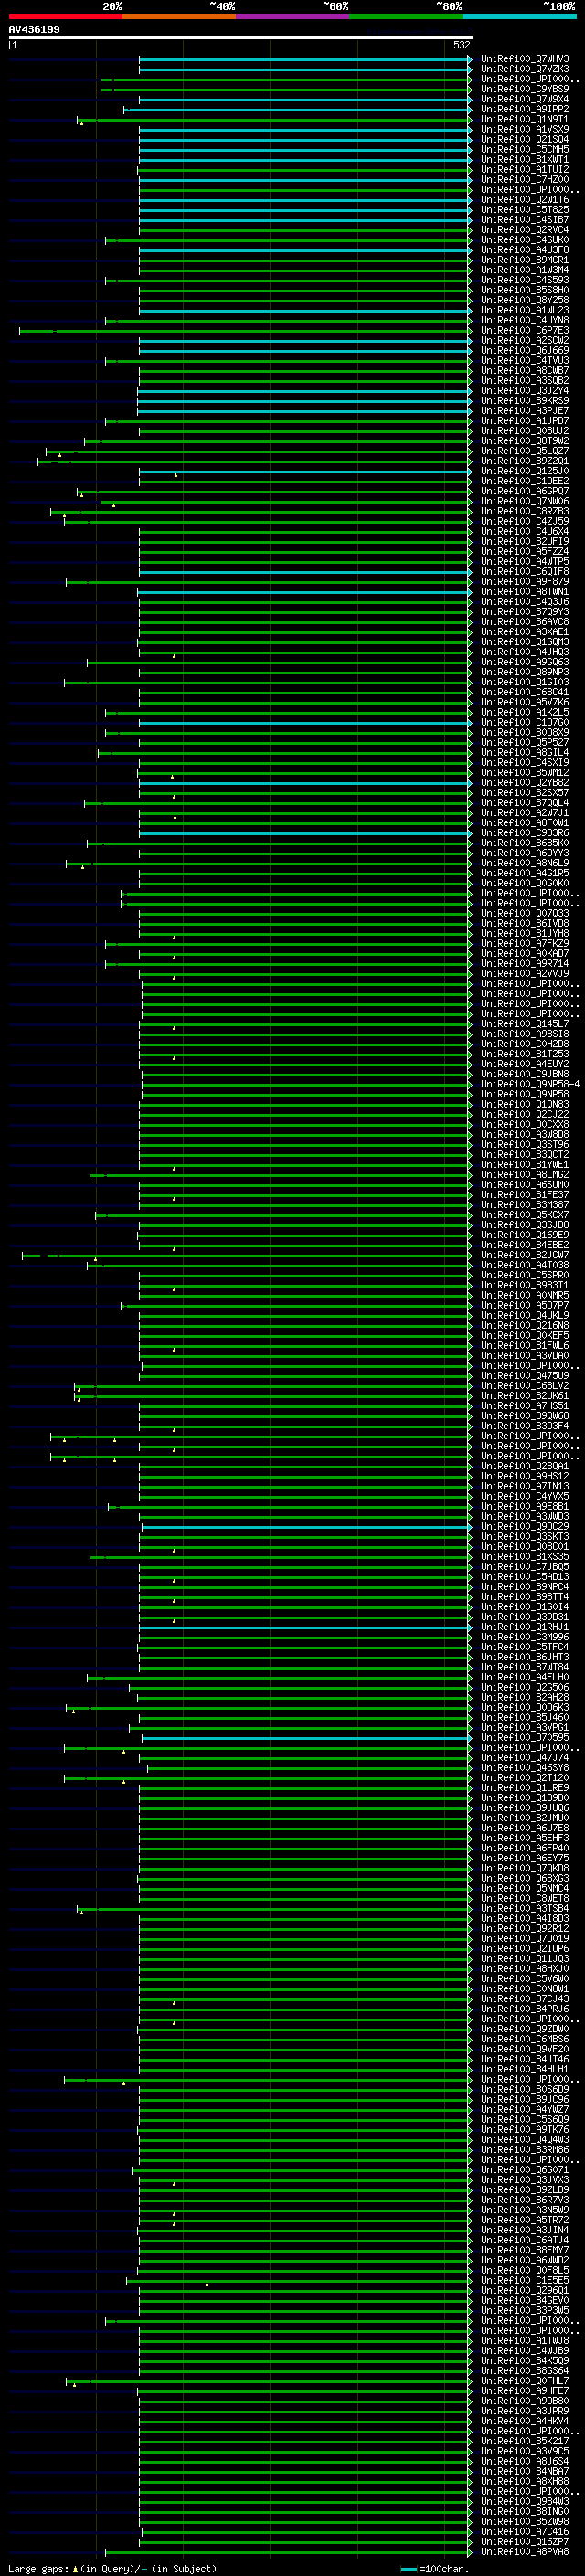
Task: Select the UniRef100_B9KRS9 label
Action: [x=525, y=400]
